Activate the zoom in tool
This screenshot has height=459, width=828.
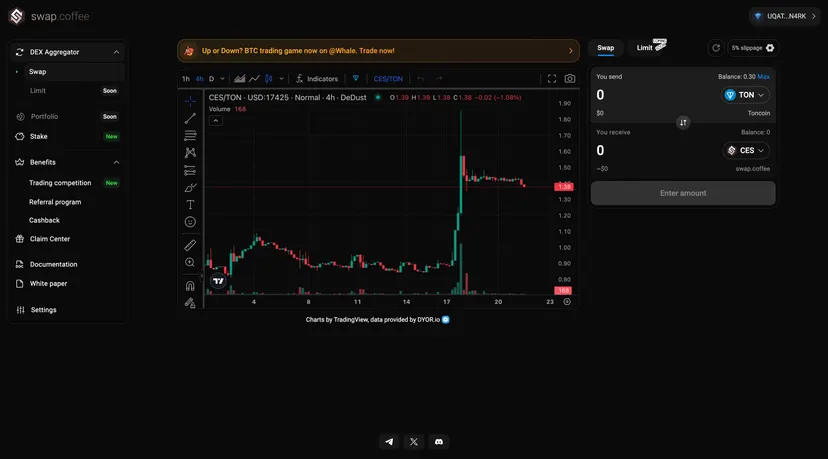click(190, 263)
